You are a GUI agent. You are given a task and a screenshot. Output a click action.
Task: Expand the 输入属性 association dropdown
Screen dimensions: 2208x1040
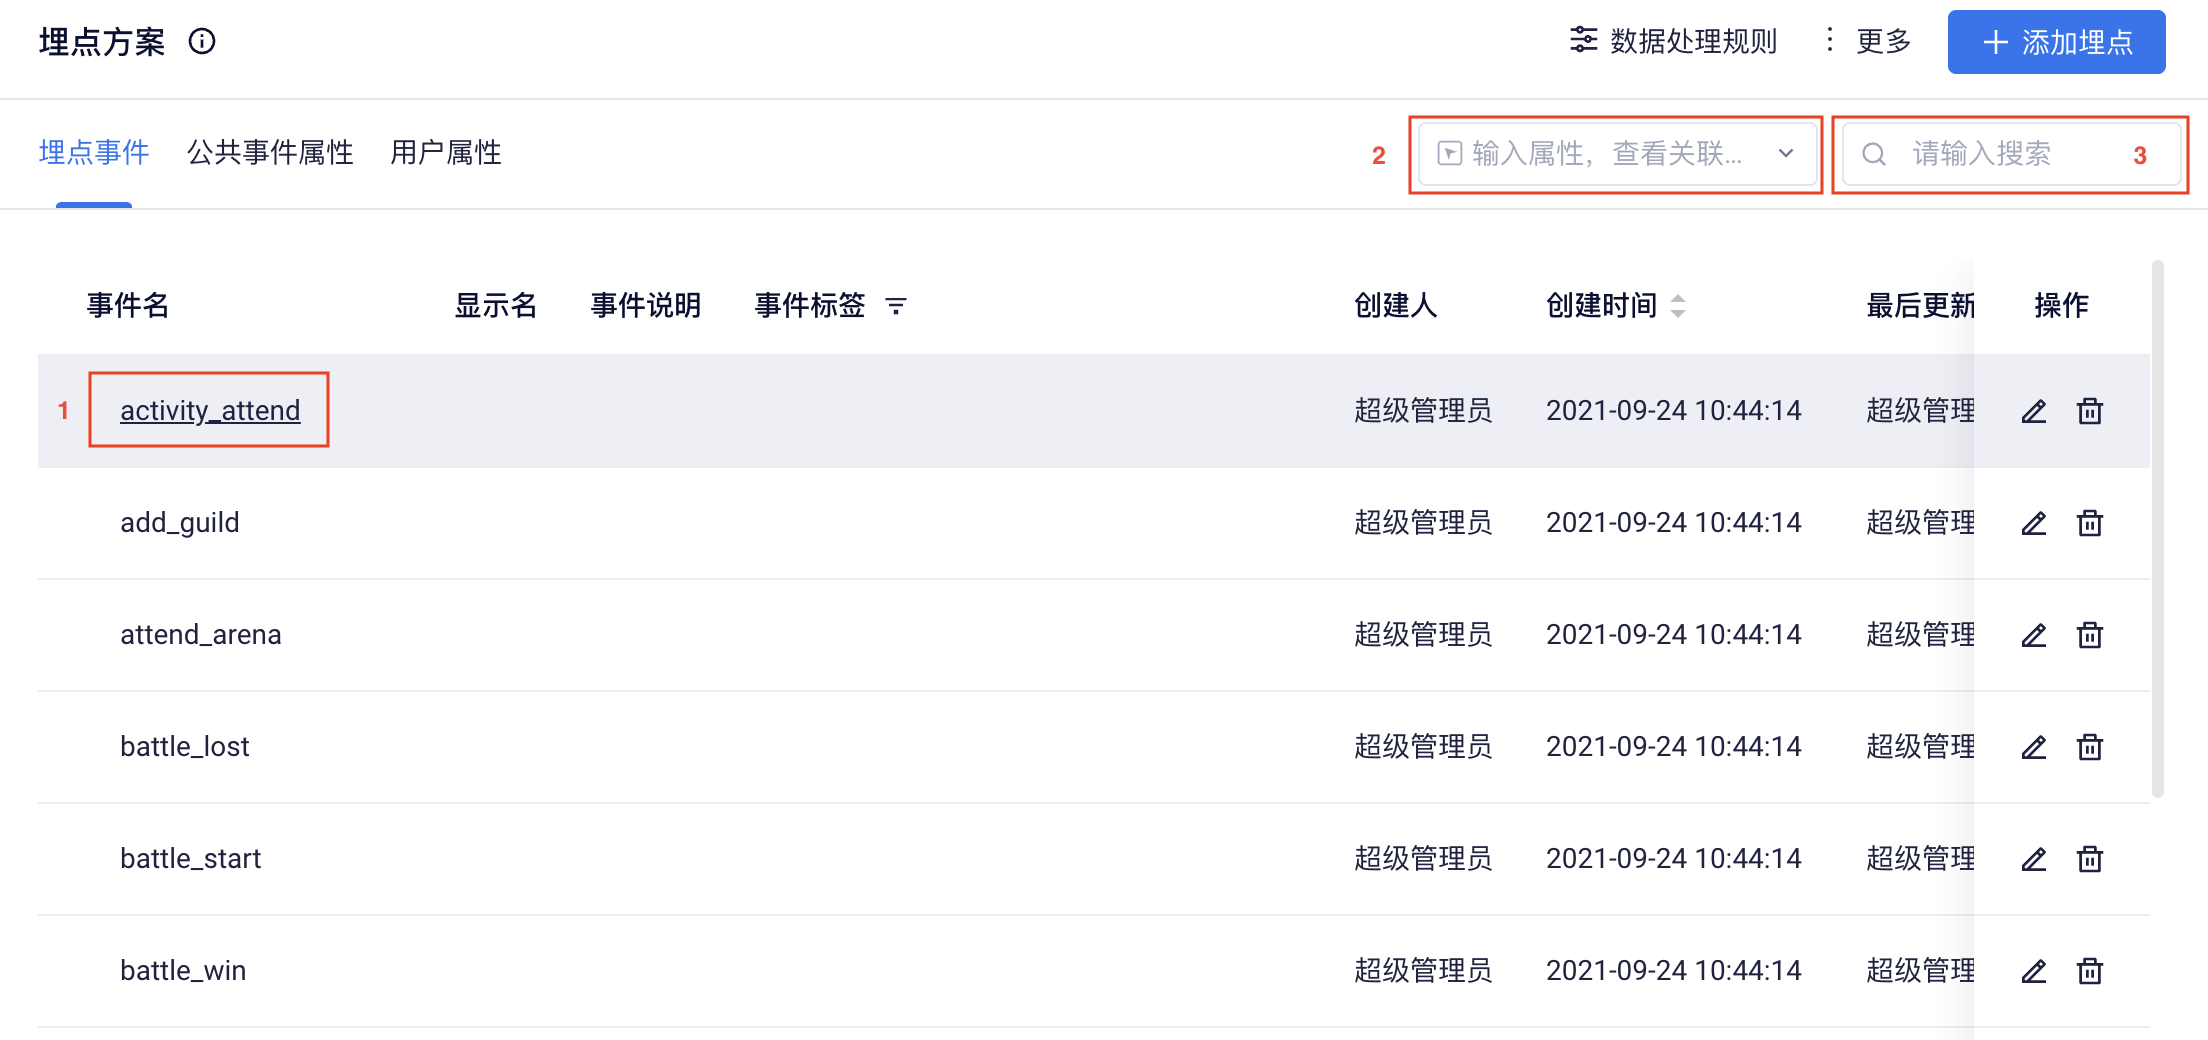coord(1616,154)
